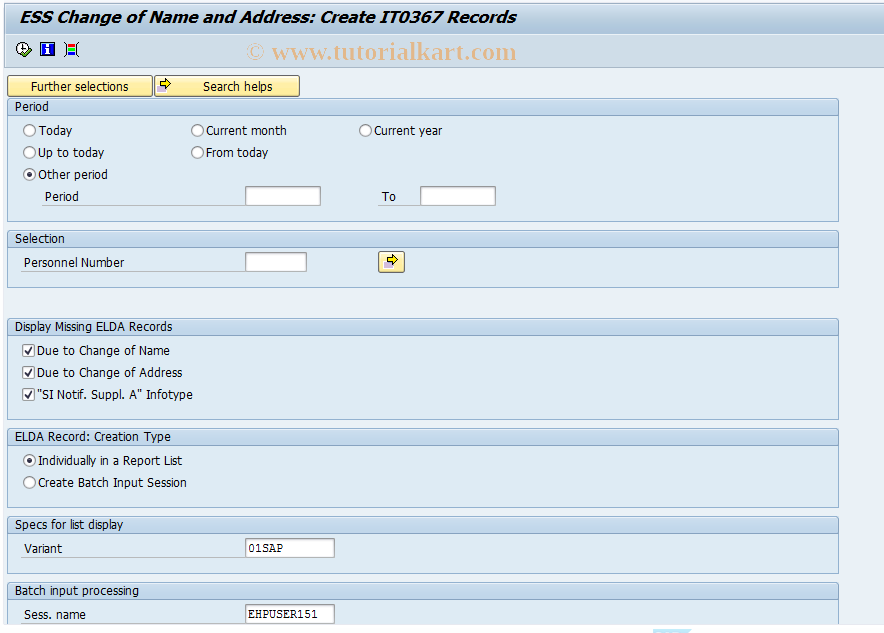The height and width of the screenshot is (633, 884).
Task: Open program documentation via the i icon
Action: pos(46,49)
